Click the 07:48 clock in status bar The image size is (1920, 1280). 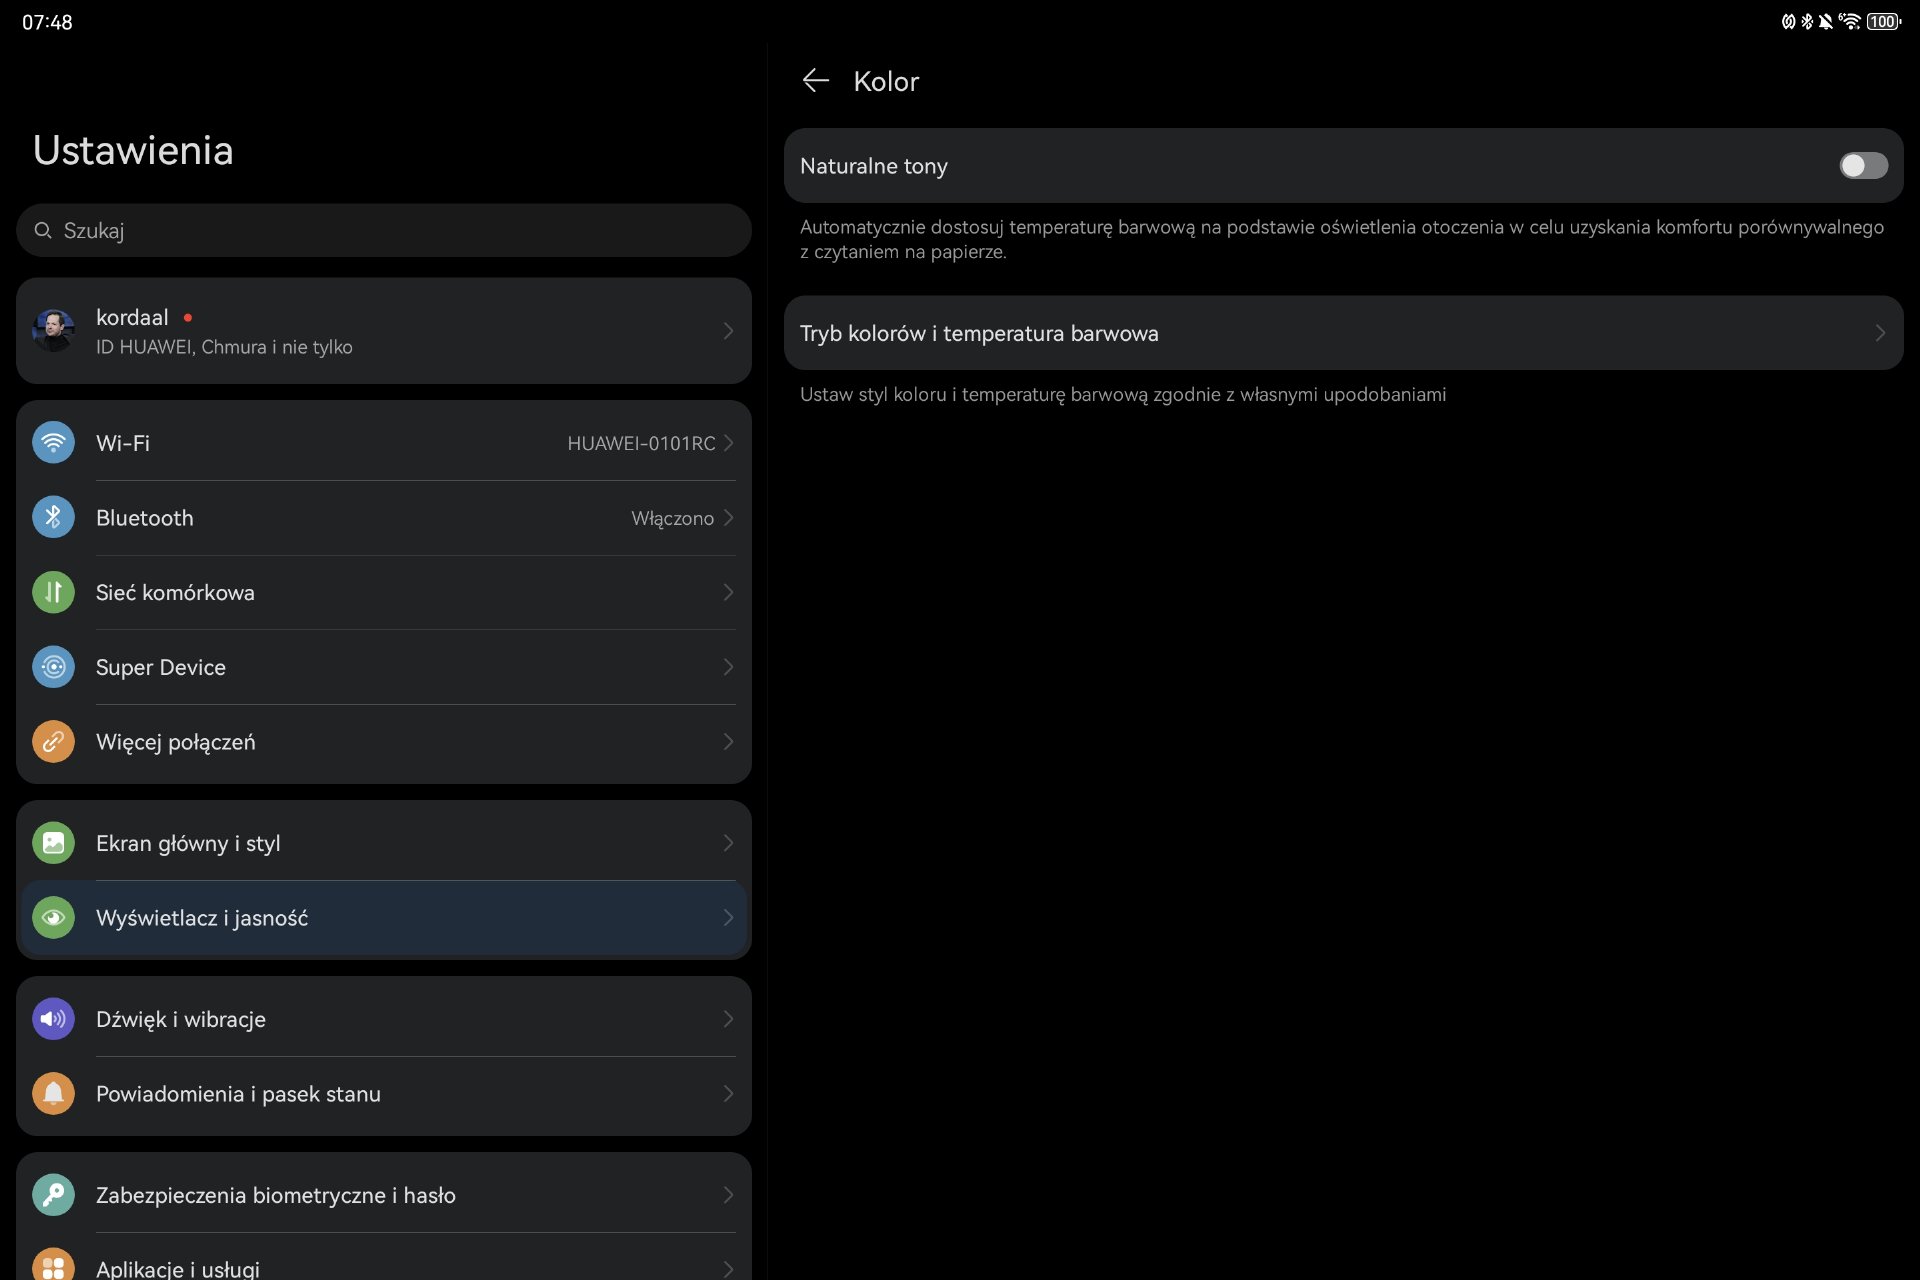(47, 22)
